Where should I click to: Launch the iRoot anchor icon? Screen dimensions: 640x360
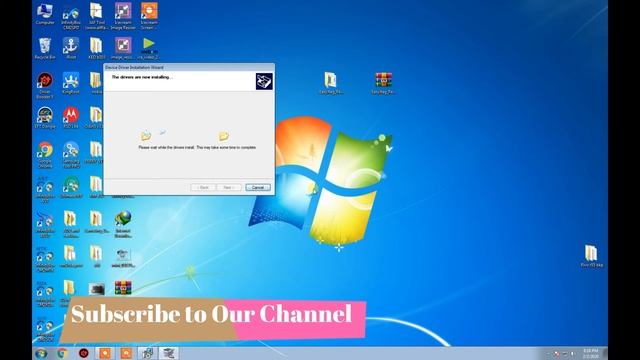point(71,49)
